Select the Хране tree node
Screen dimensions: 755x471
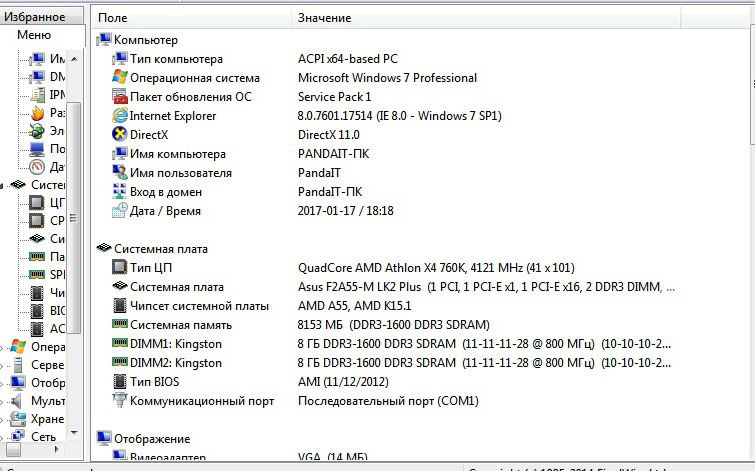click(x=38, y=419)
